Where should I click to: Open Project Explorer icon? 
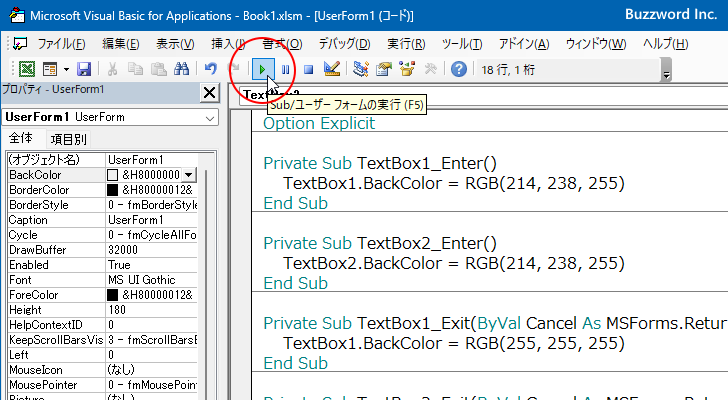pos(360,70)
